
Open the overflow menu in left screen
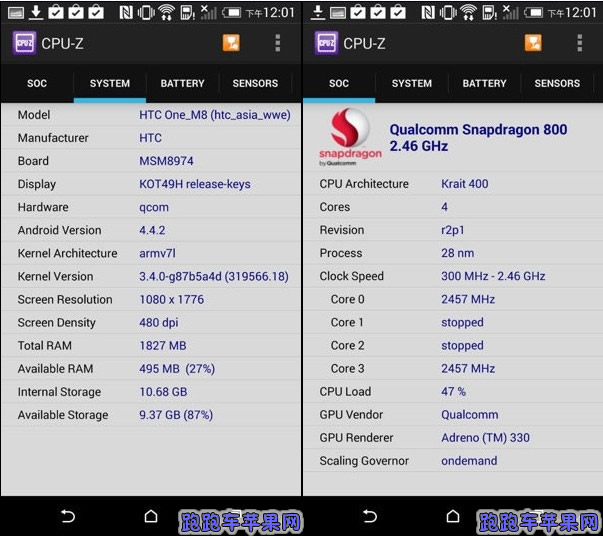point(278,43)
